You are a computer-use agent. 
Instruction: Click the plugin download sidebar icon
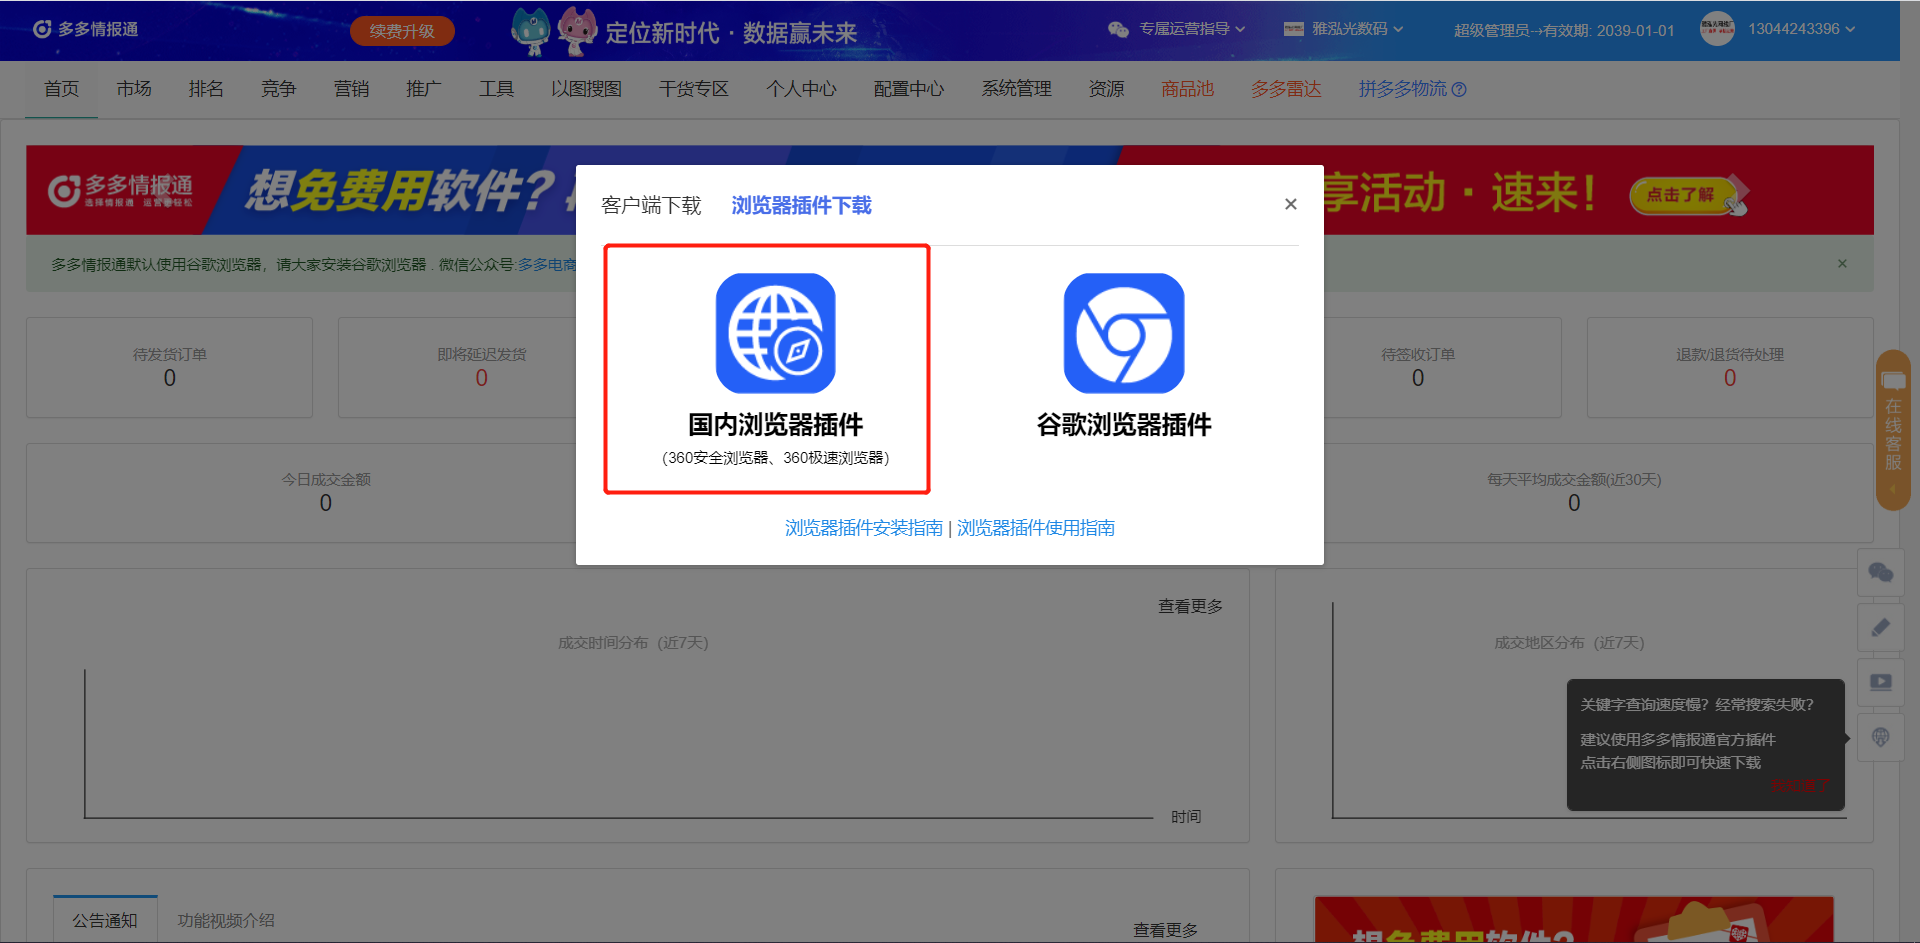(1880, 737)
